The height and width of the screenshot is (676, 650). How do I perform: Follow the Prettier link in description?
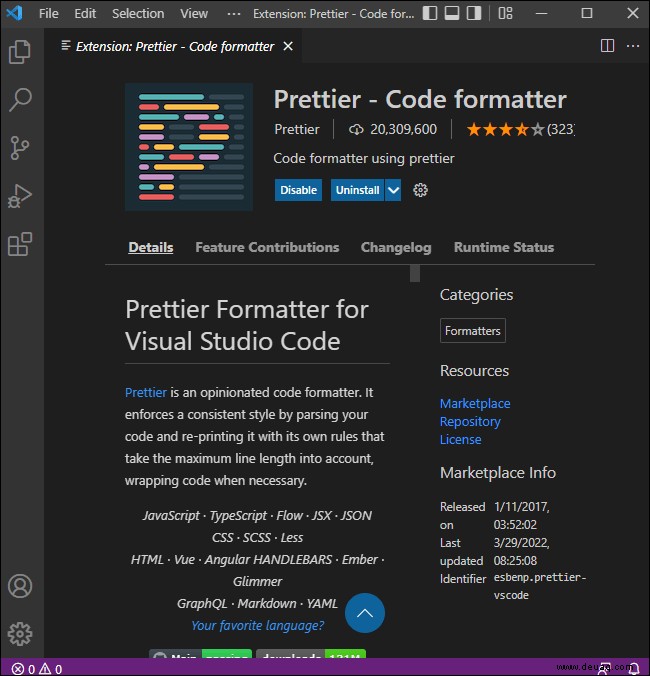tap(146, 392)
